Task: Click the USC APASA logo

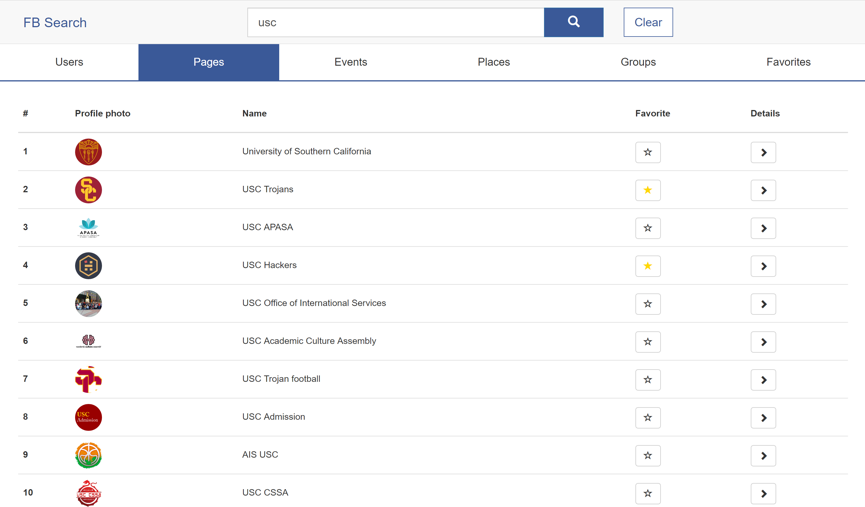Action: [x=88, y=228]
